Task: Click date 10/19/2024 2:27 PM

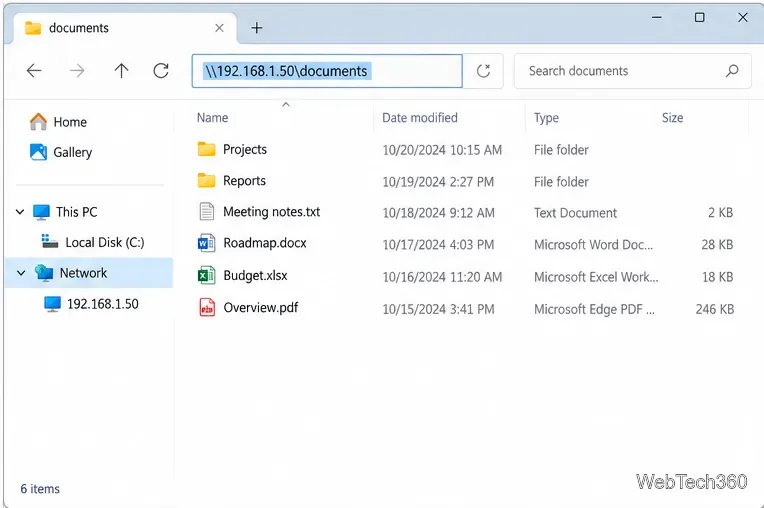Action: click(x=438, y=182)
